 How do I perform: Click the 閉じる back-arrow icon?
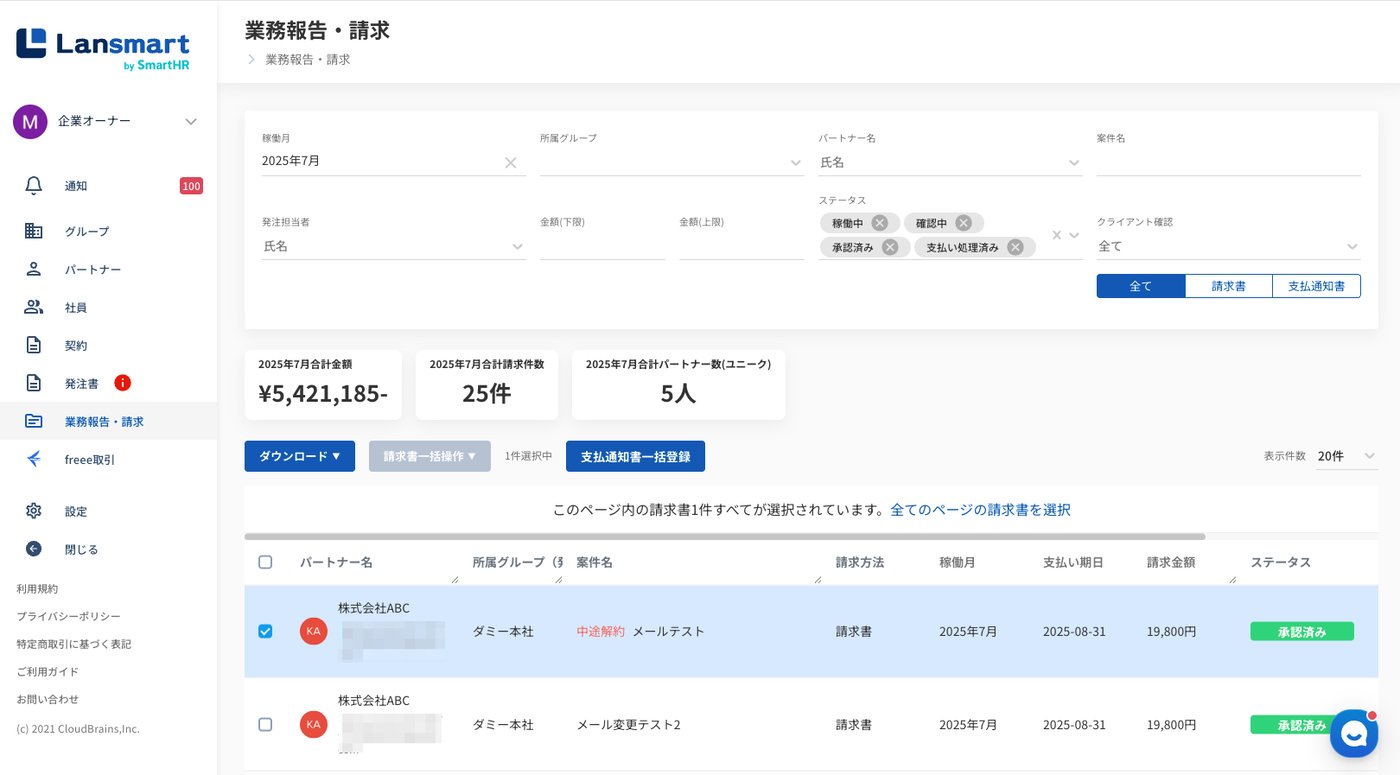tap(34, 549)
